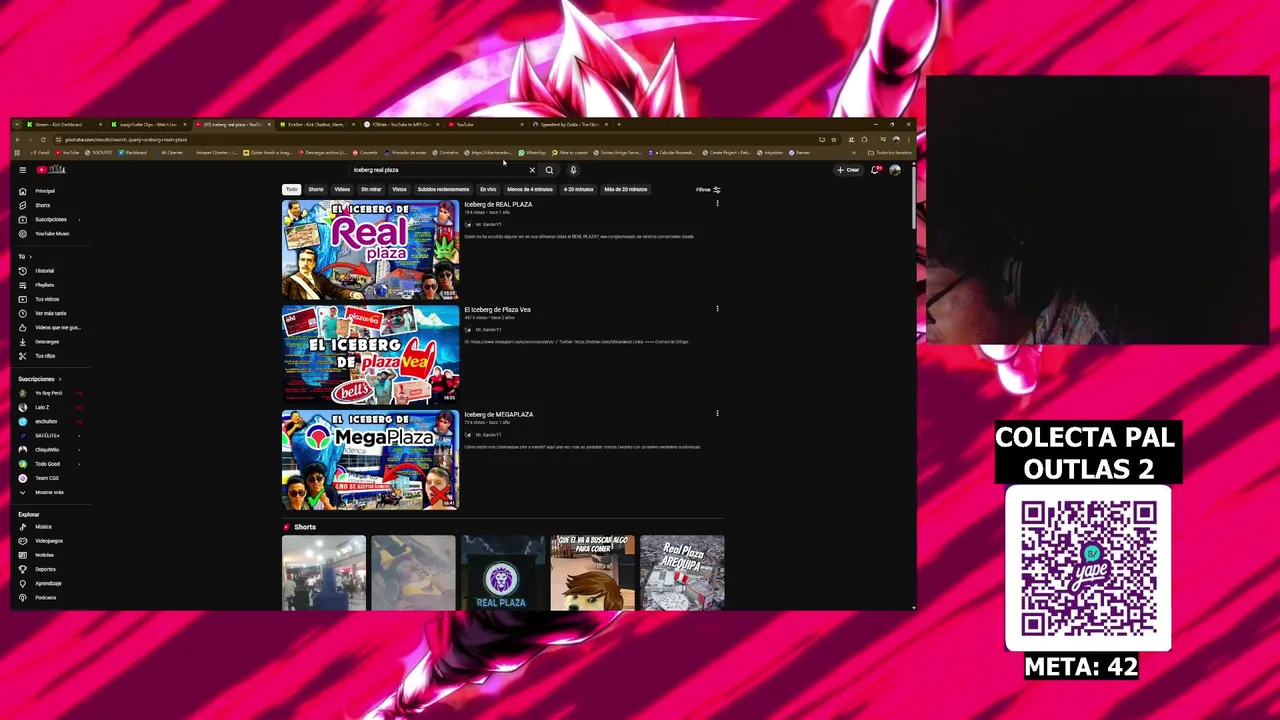The width and height of the screenshot is (1280, 720).
Task: Open options menu for Iceberg de MEGAPLAZA
Action: (717, 413)
